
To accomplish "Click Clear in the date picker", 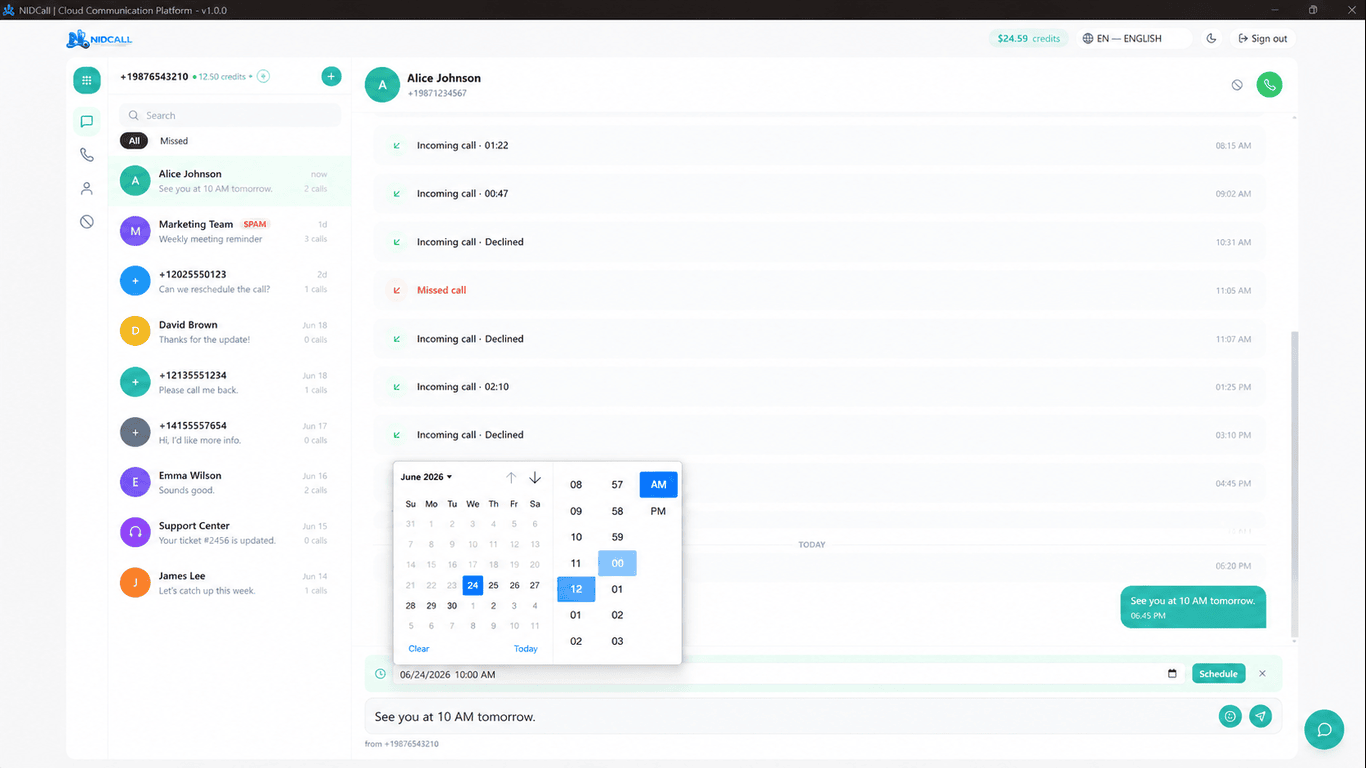I will [x=419, y=649].
